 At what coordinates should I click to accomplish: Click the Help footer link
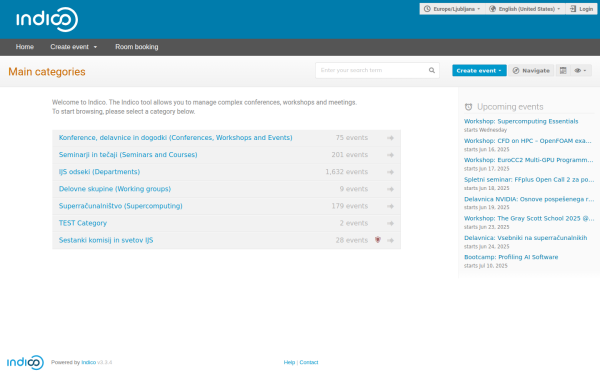tap(289, 362)
